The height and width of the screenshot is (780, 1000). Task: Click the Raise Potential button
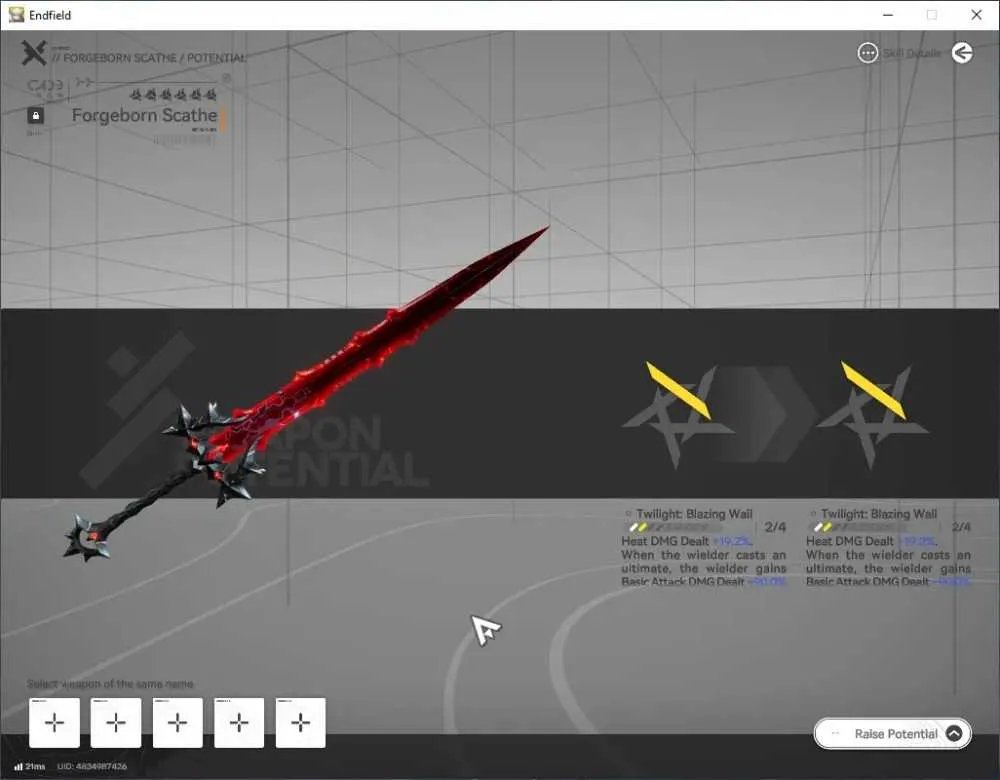[893, 733]
